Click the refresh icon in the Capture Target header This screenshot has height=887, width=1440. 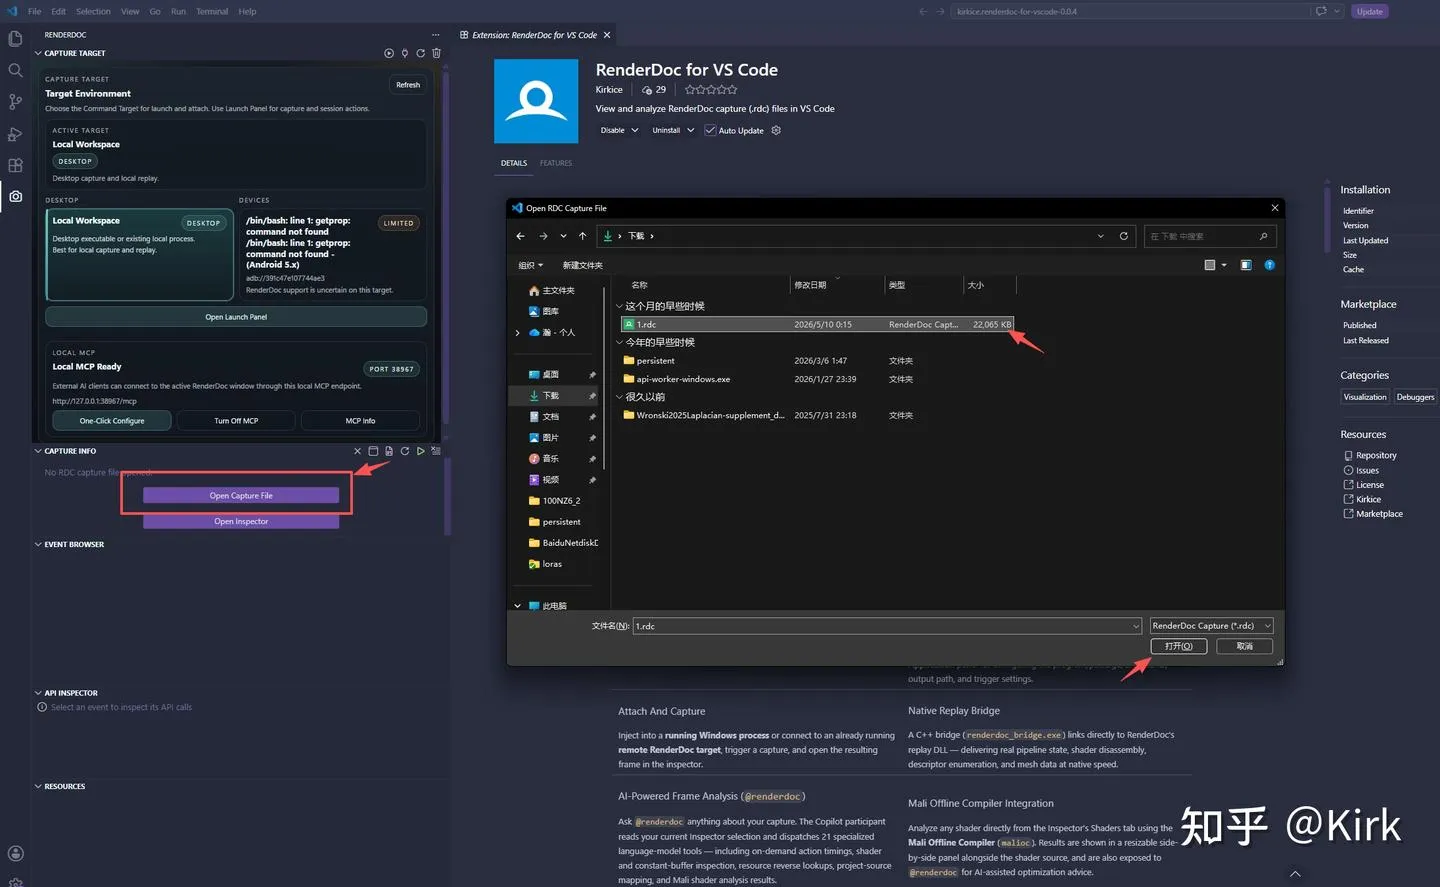click(421, 53)
